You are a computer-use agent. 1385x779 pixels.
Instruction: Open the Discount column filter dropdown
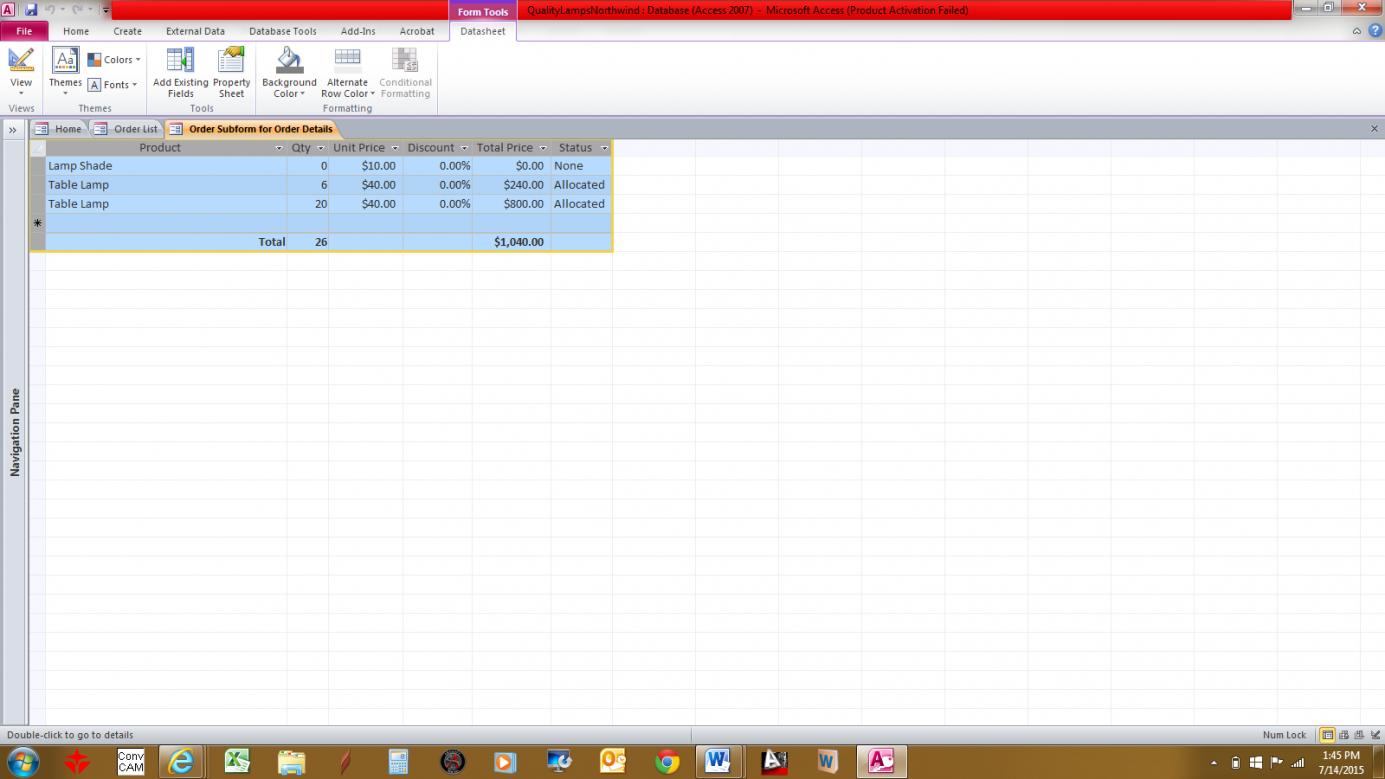click(464, 148)
